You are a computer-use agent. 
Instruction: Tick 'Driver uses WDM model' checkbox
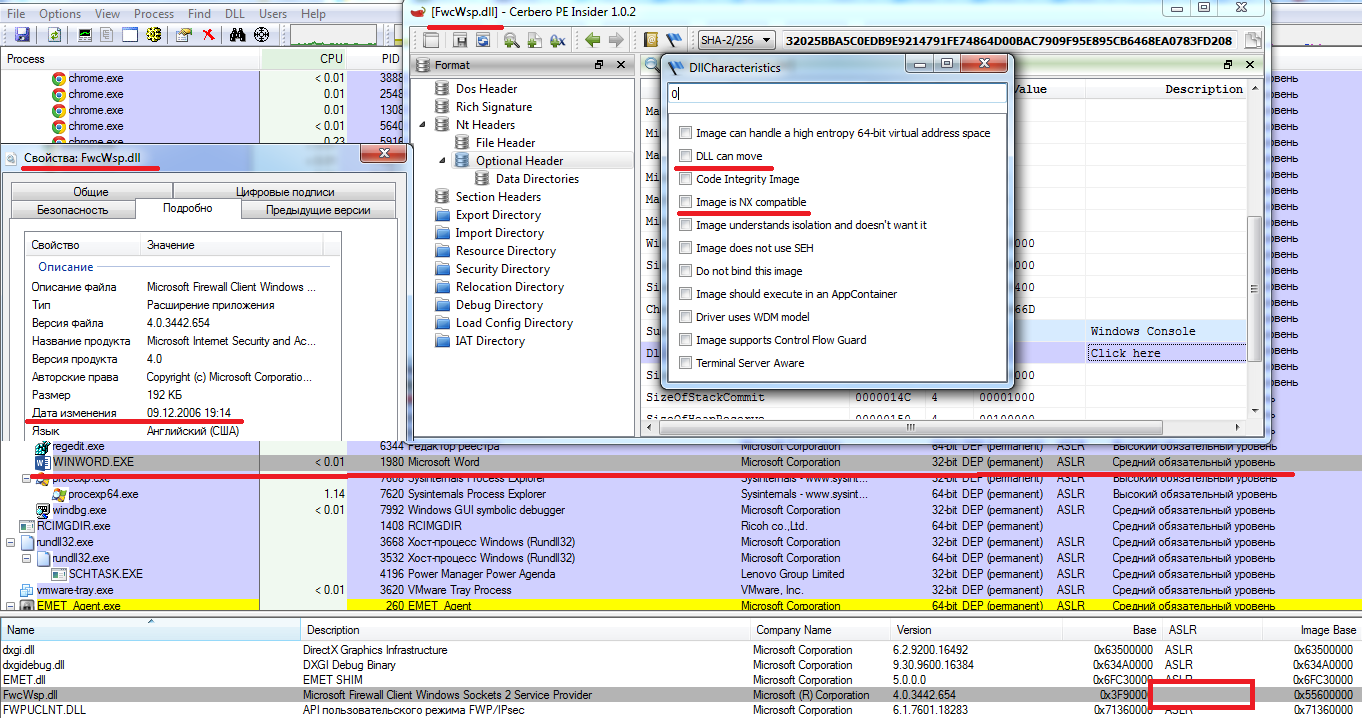685,317
